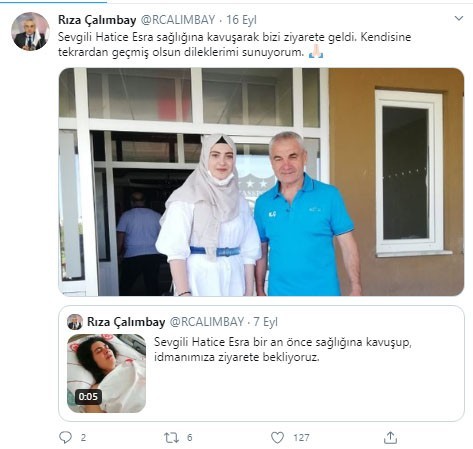Expand the tweet options chevron
Image resolution: width=473 pixels, height=449 pixels.
[x=459, y=18]
